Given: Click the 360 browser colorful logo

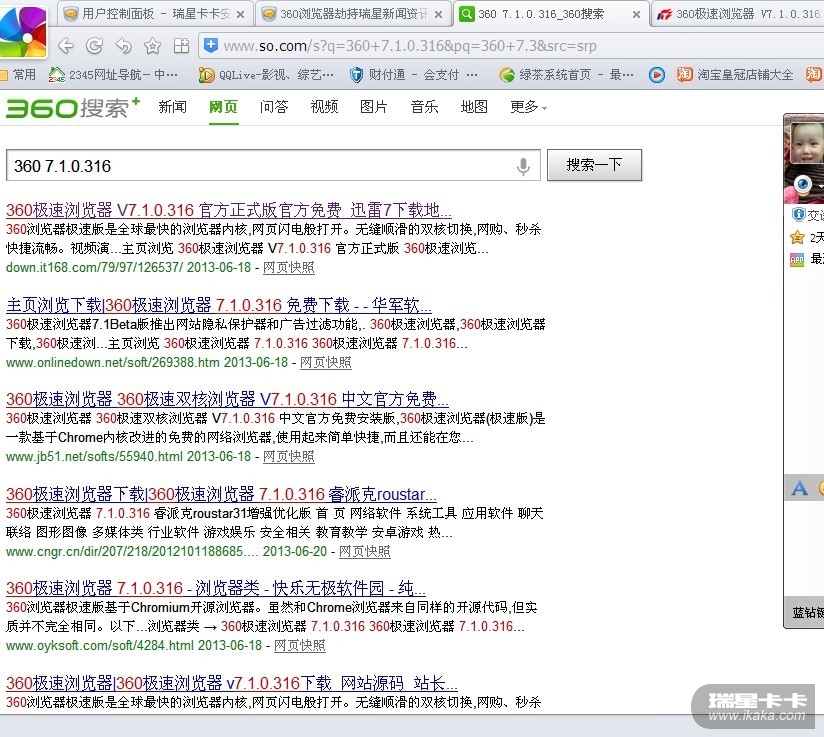Looking at the screenshot, I should 23,30.
